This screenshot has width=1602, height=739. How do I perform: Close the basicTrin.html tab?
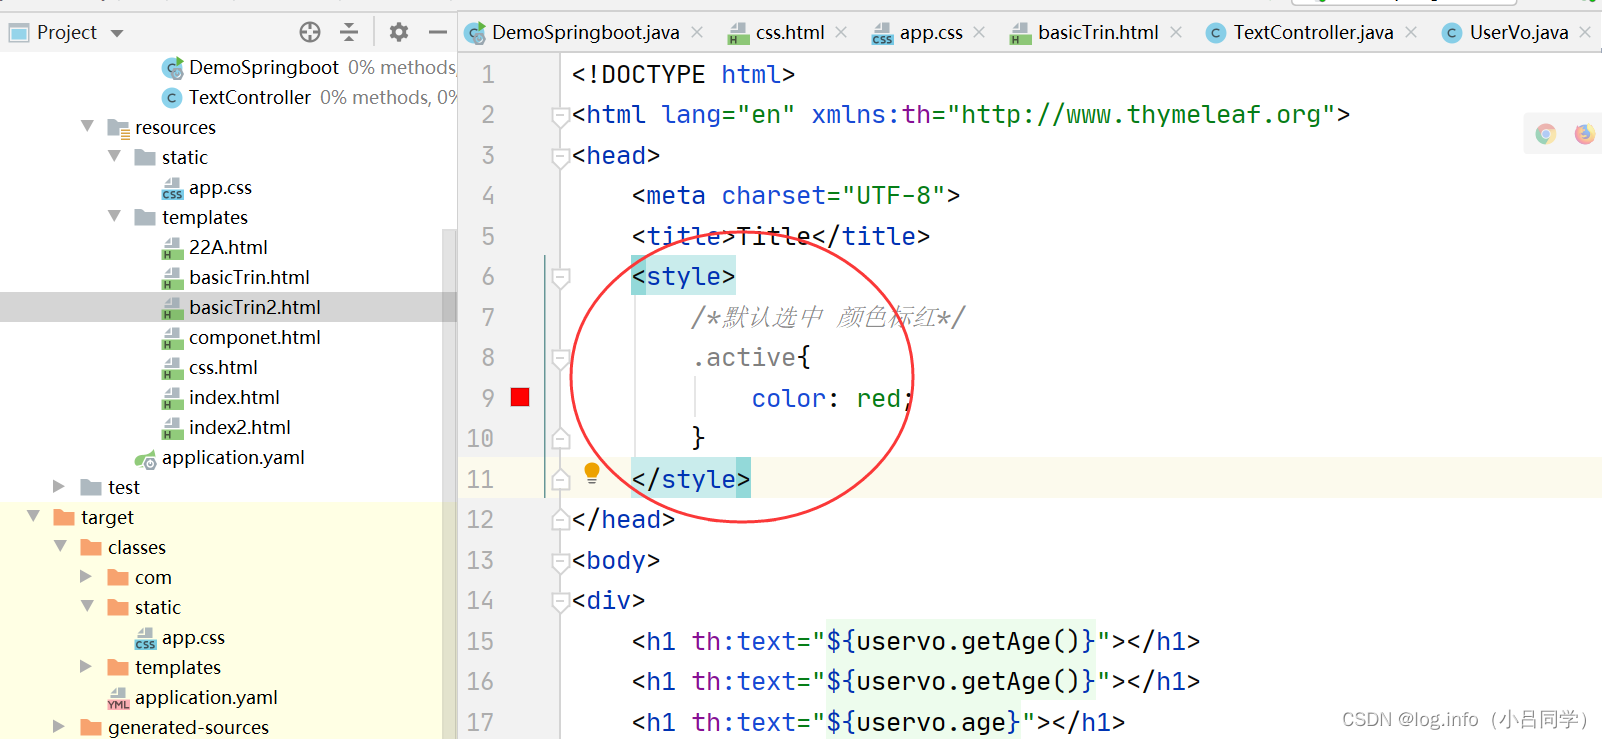(x=1176, y=32)
